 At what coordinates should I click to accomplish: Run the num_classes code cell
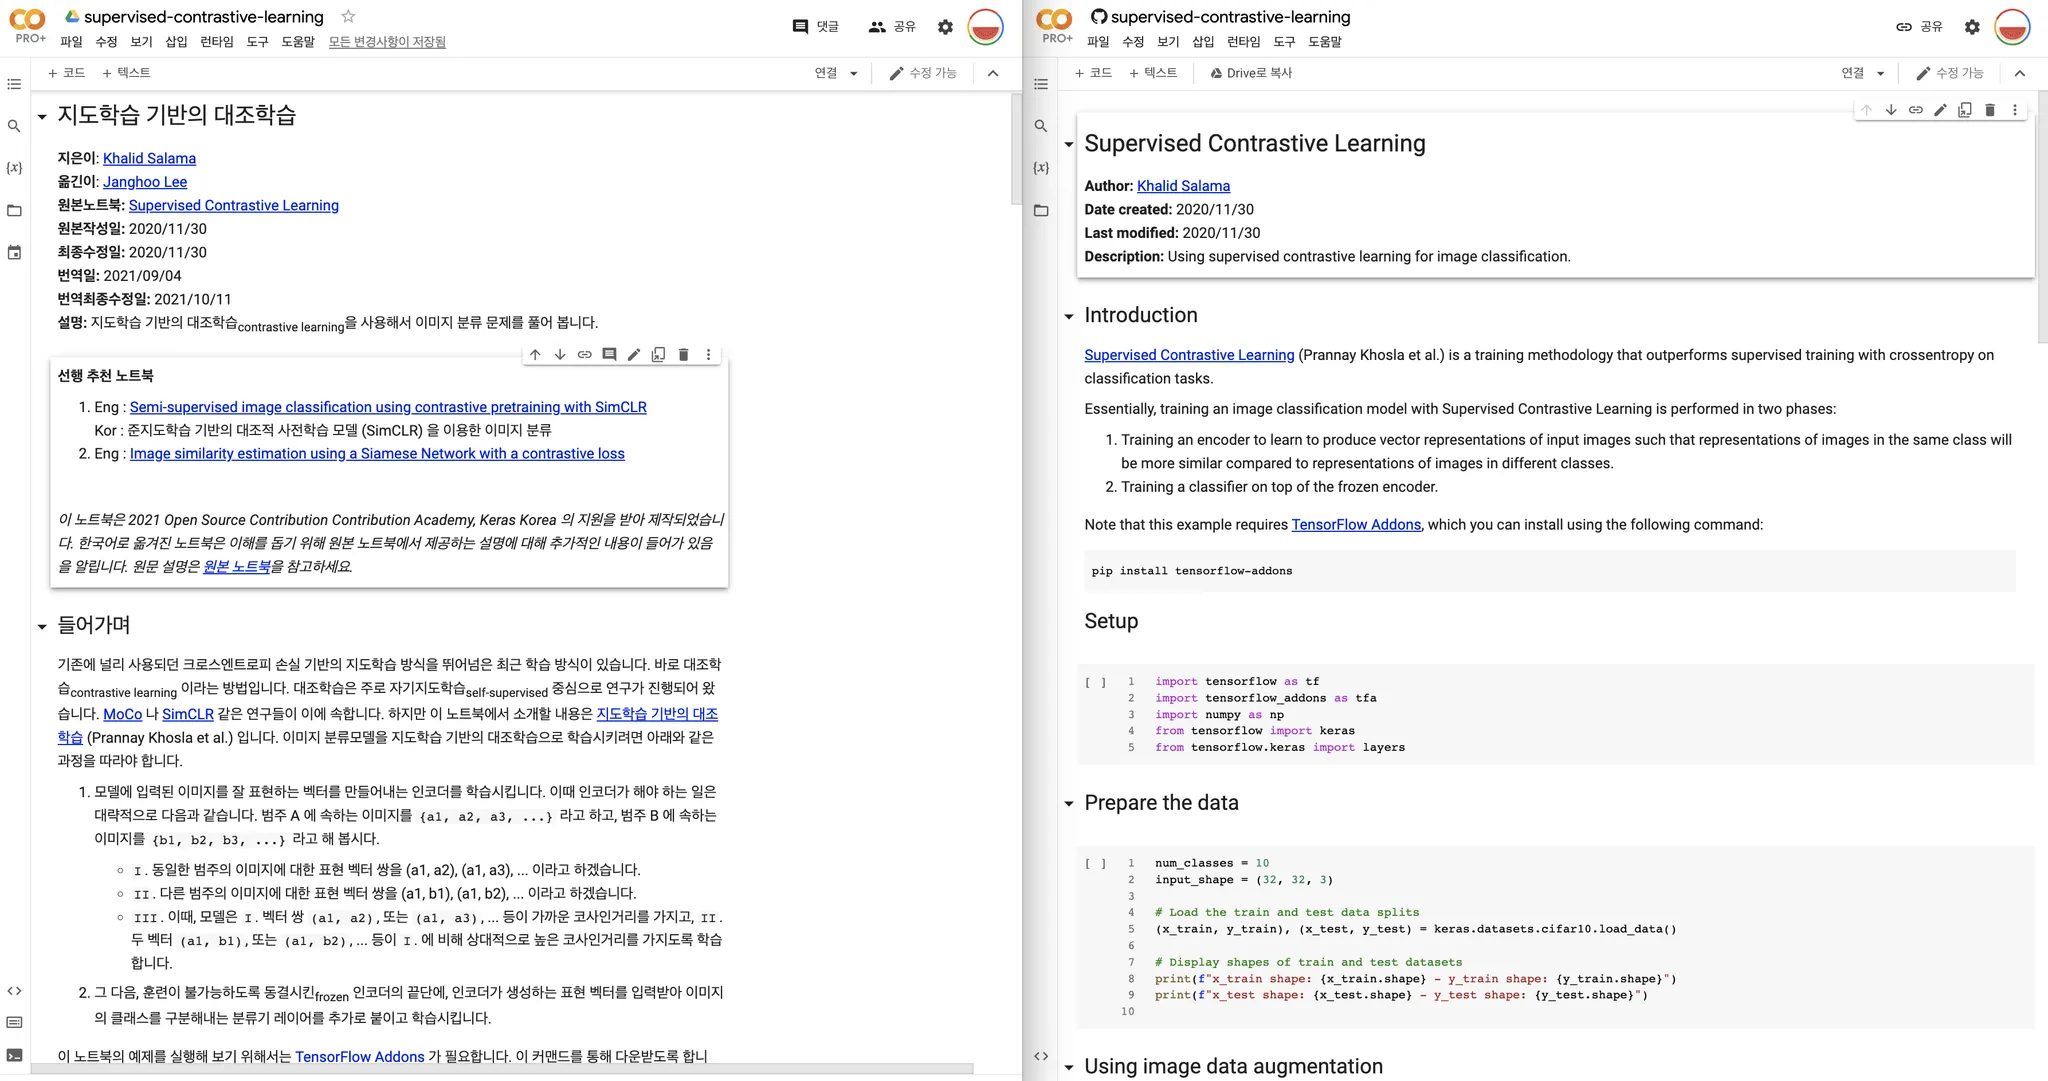point(1096,864)
